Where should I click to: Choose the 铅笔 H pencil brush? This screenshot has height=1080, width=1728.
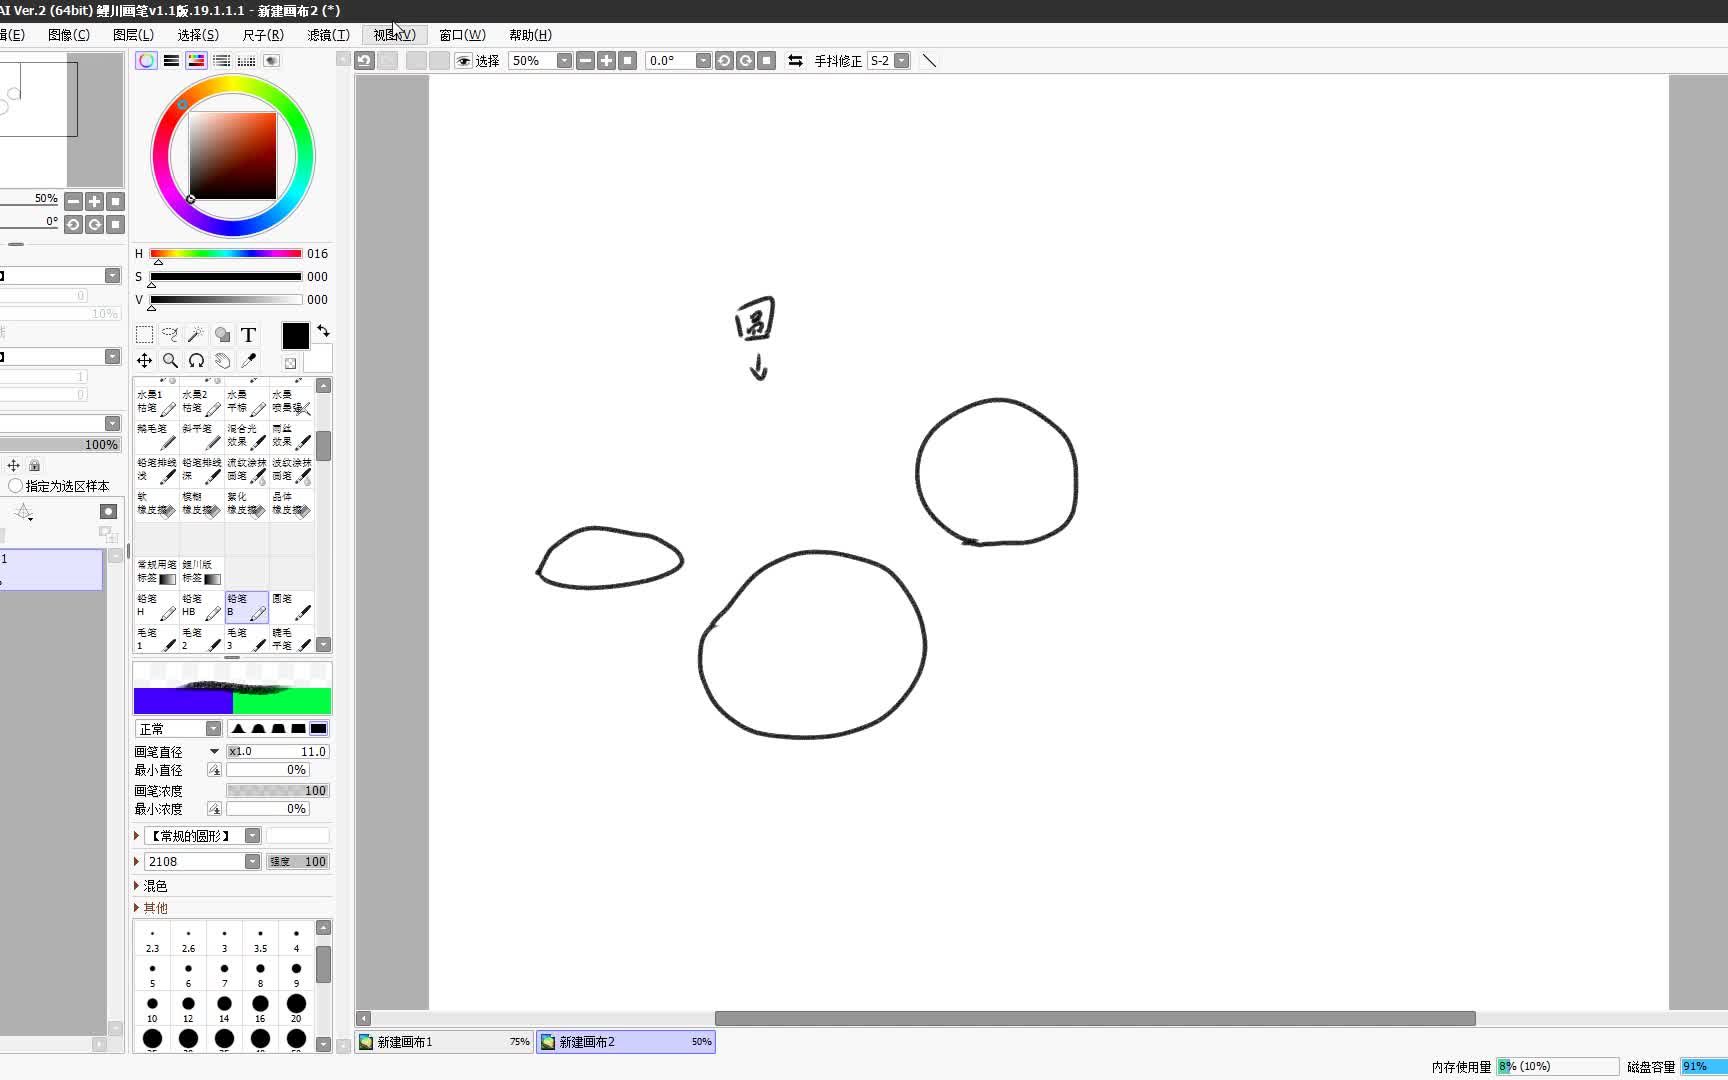point(156,606)
